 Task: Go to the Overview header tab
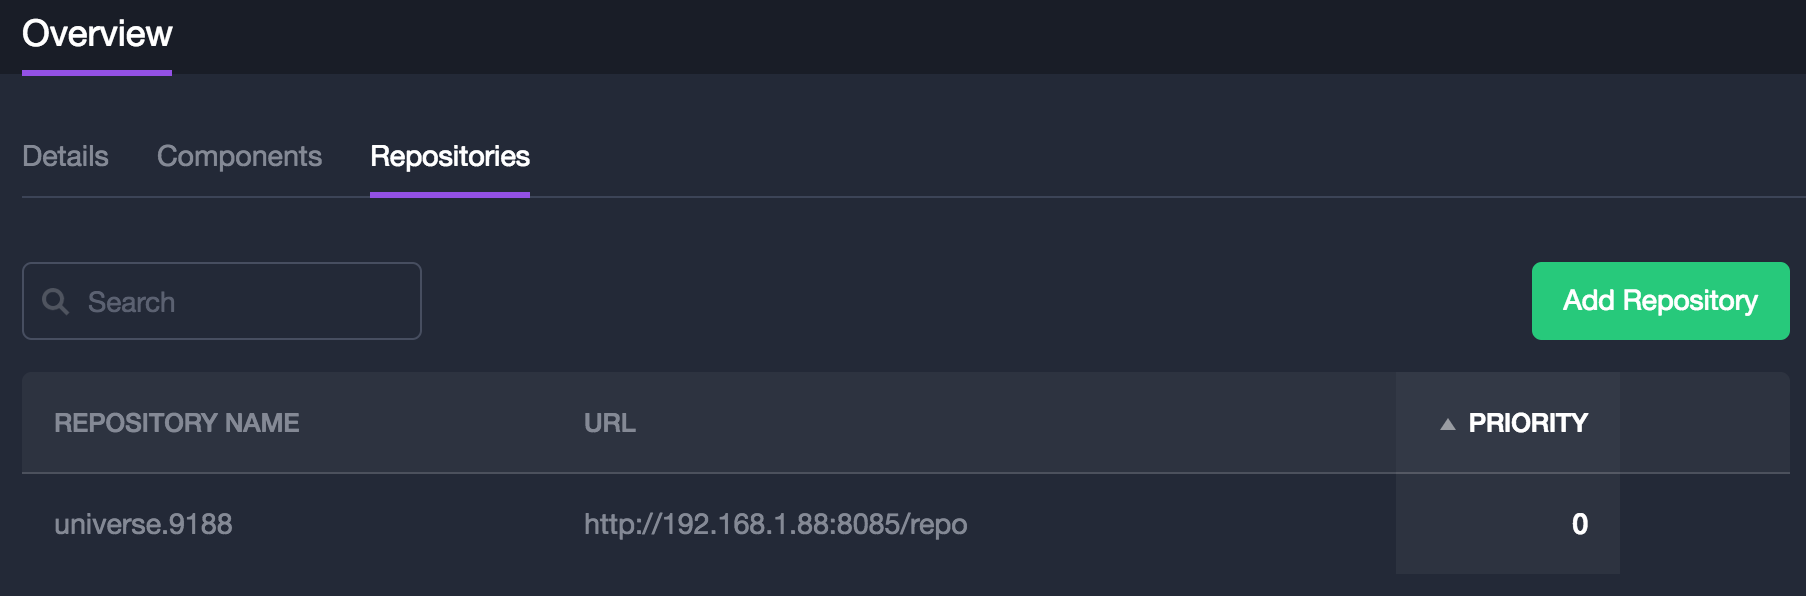(97, 34)
